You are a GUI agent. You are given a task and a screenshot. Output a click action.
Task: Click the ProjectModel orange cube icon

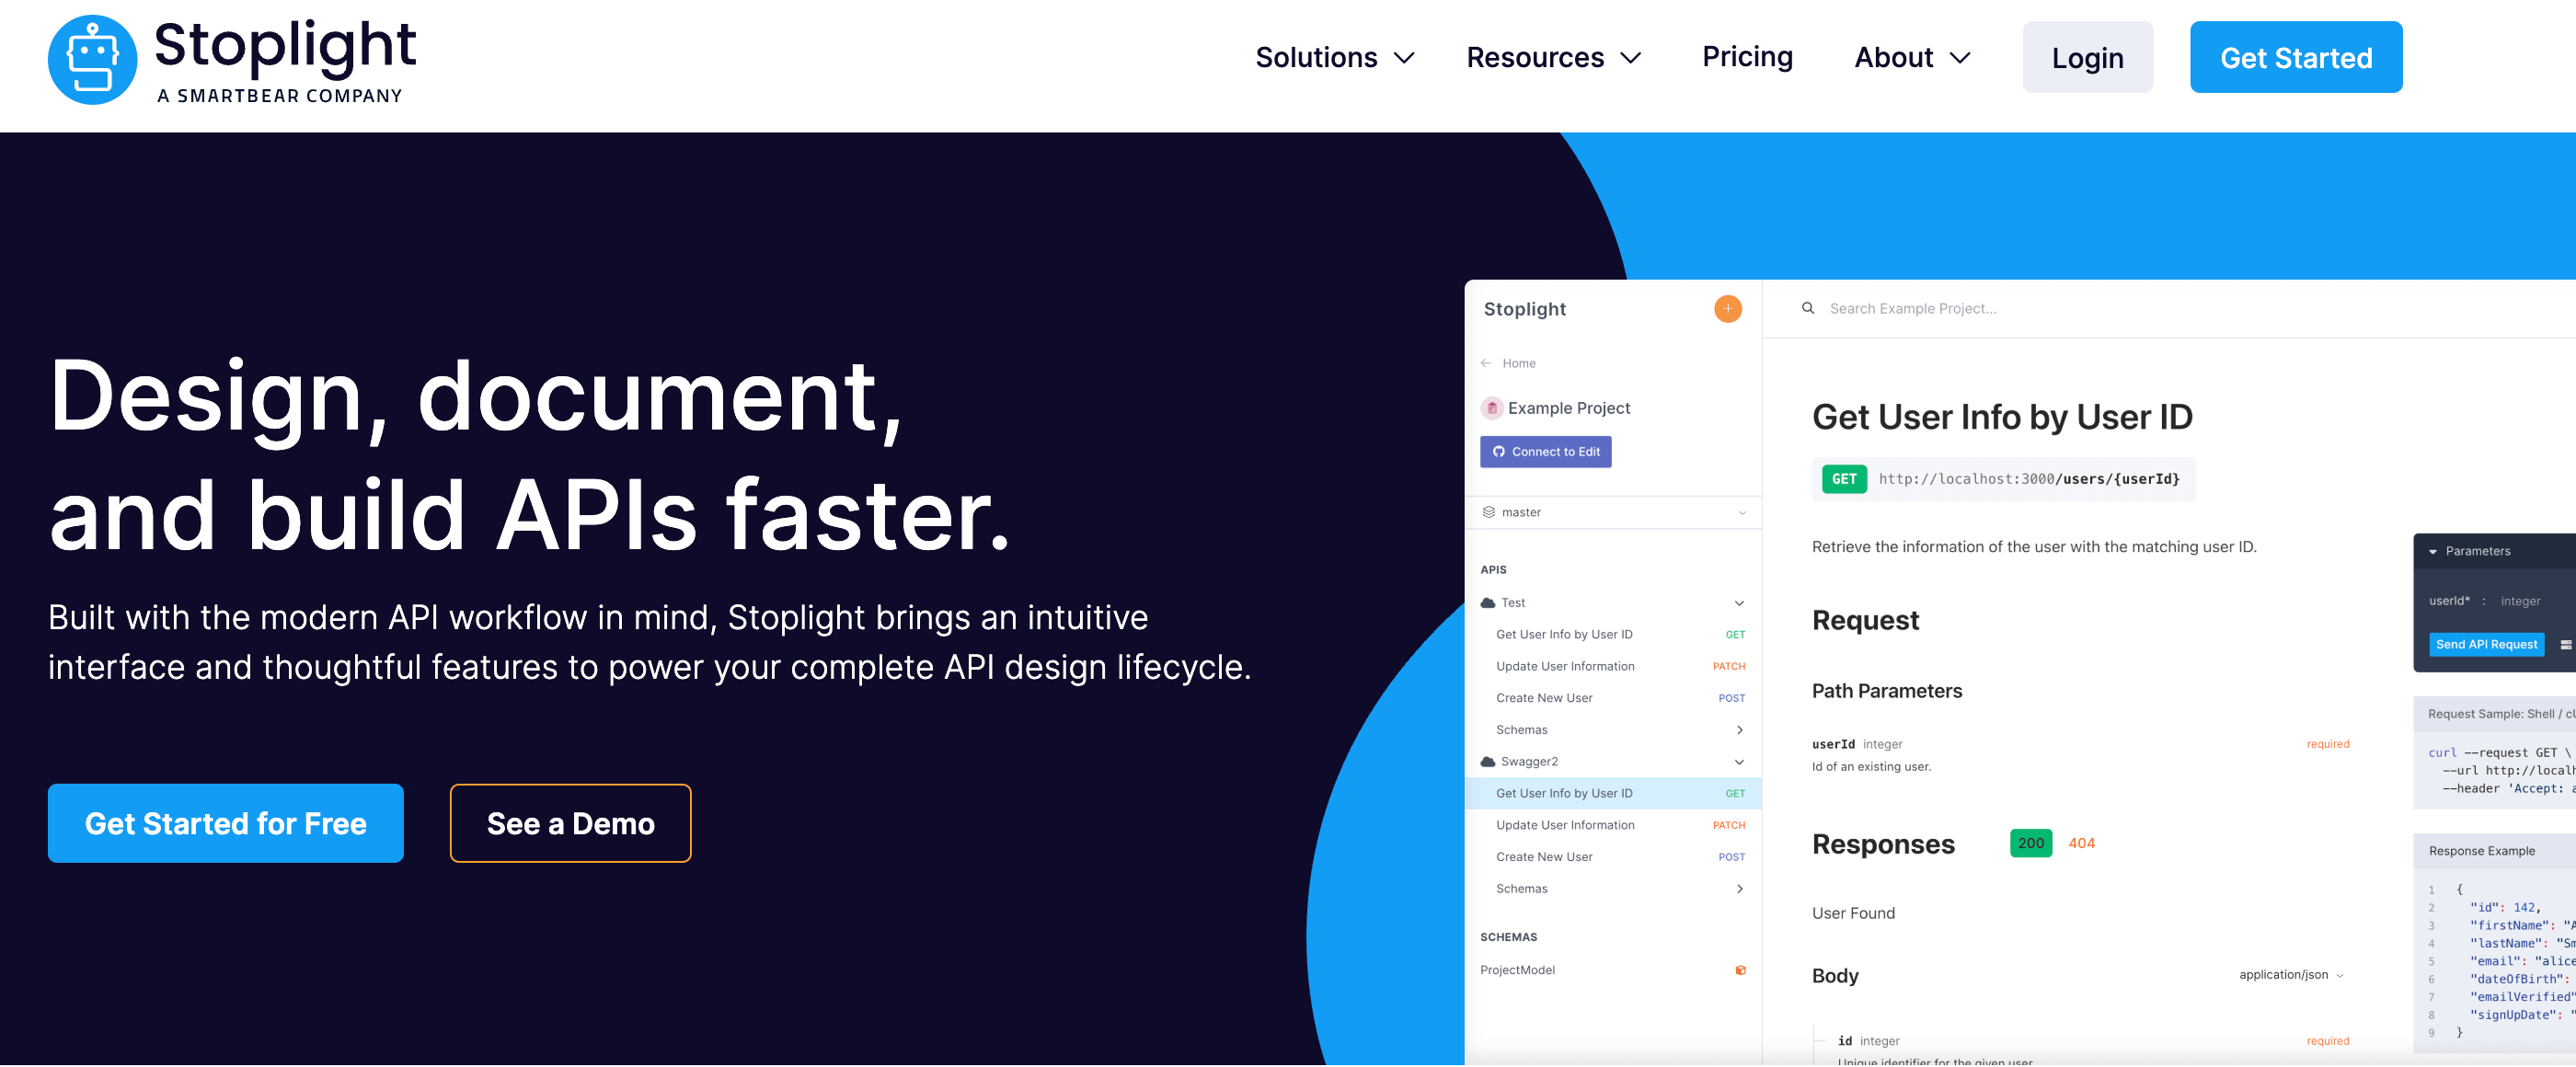pos(1740,970)
